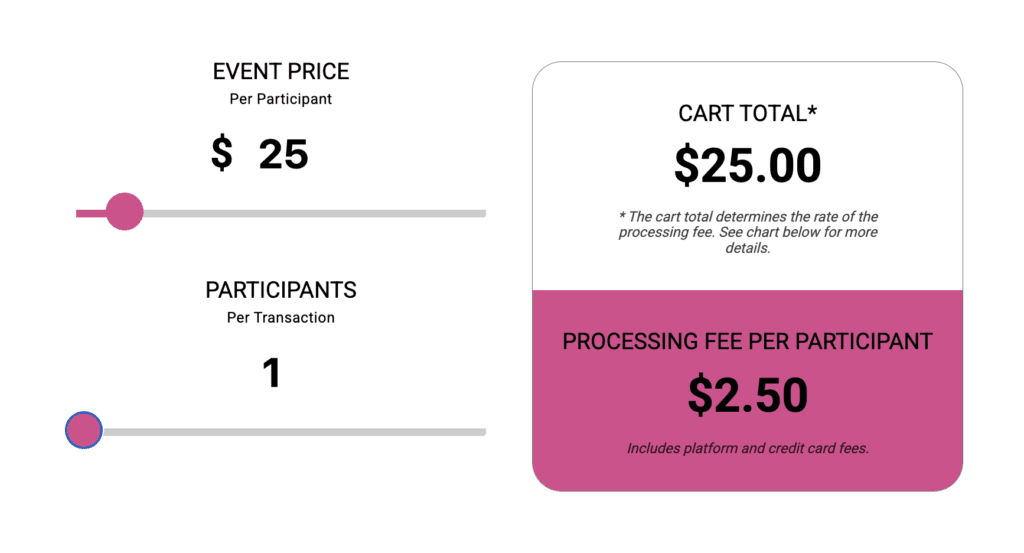Click the dollar sign beside event price
The width and height of the screenshot is (1024, 553).
pyautogui.click(x=222, y=155)
